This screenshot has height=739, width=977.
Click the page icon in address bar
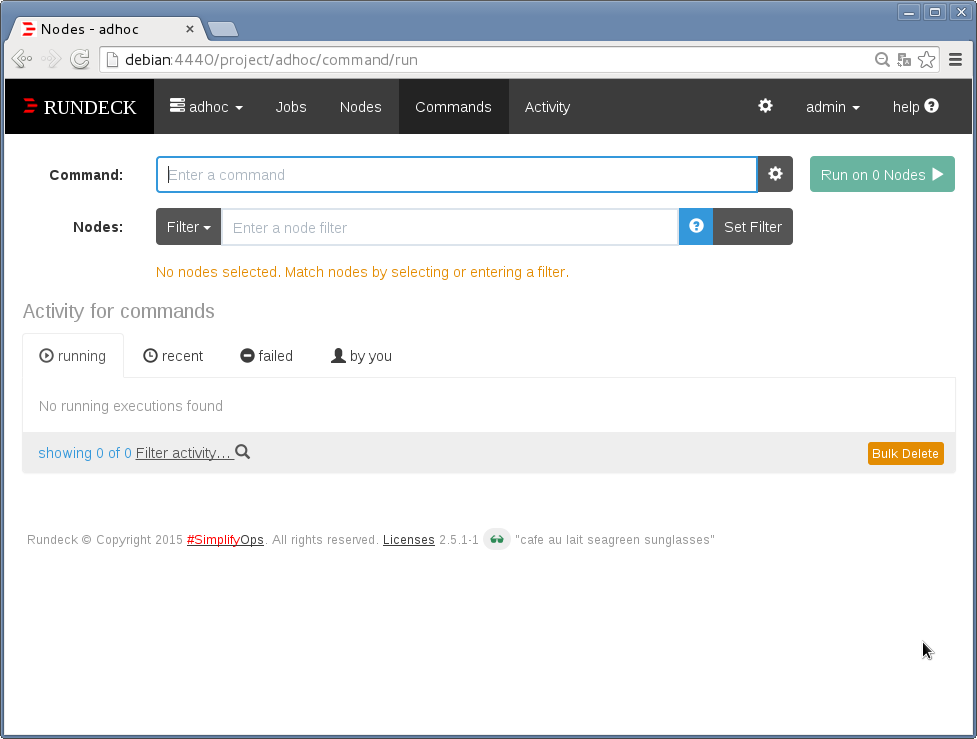tap(112, 59)
